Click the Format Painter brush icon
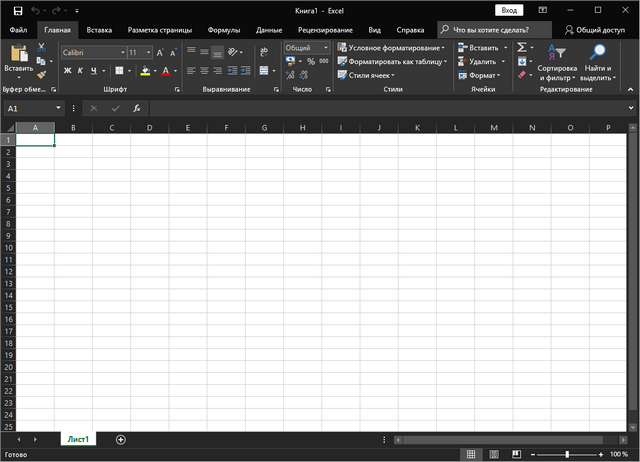This screenshot has height=462, width=640. tap(42, 73)
